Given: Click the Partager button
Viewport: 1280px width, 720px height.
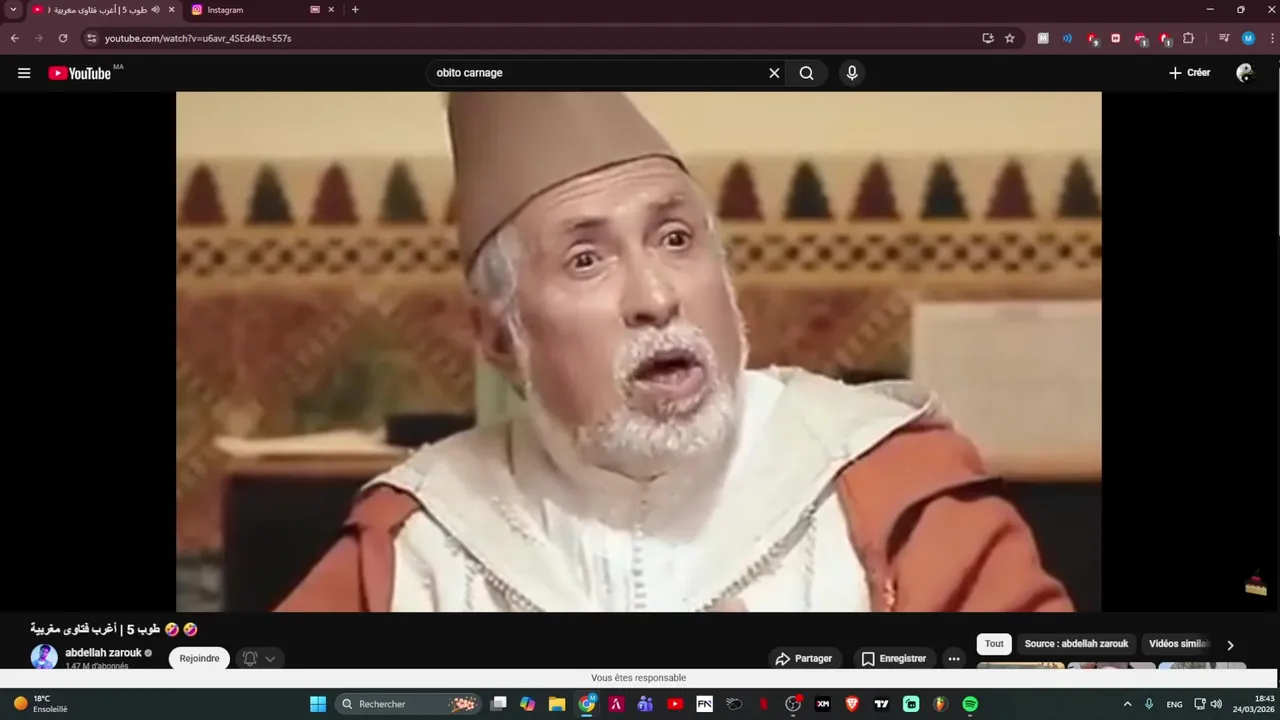Looking at the screenshot, I should 805,659.
